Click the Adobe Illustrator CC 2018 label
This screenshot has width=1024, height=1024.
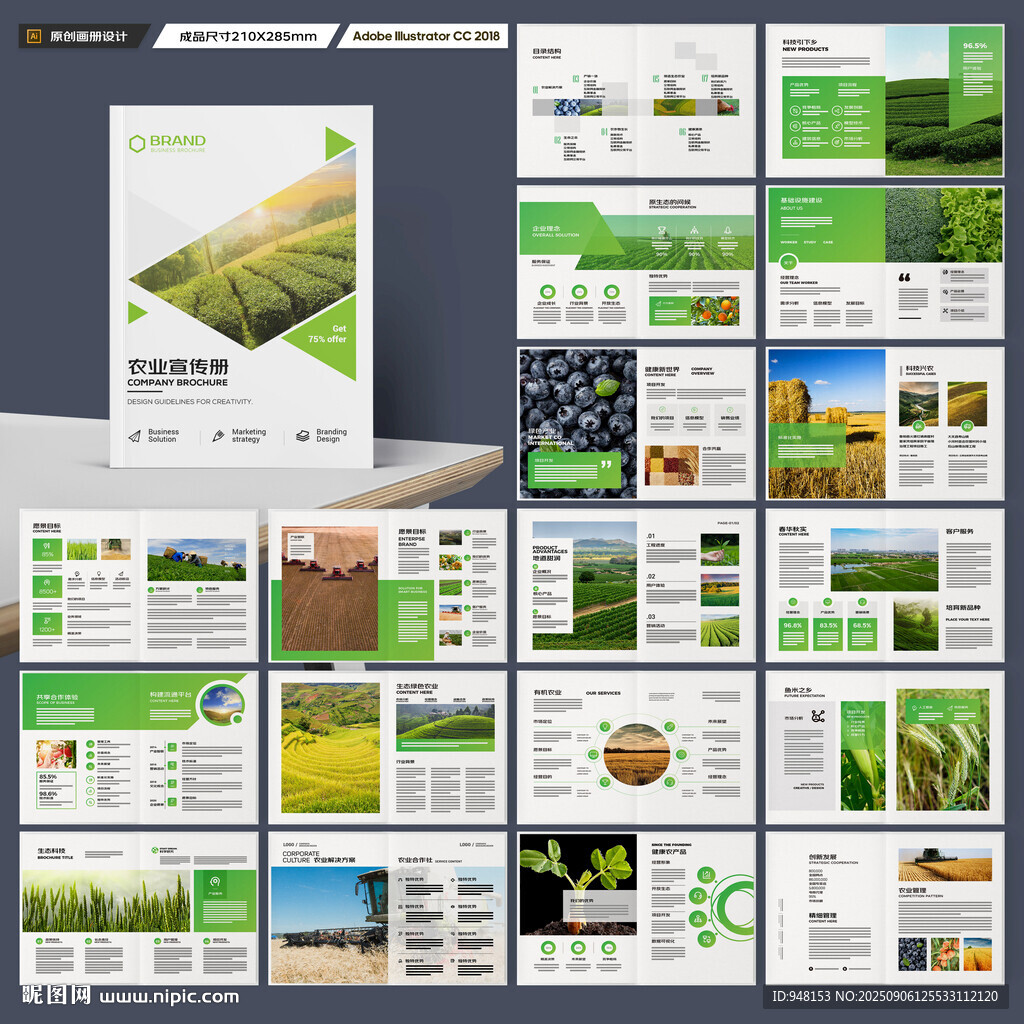click(426, 36)
